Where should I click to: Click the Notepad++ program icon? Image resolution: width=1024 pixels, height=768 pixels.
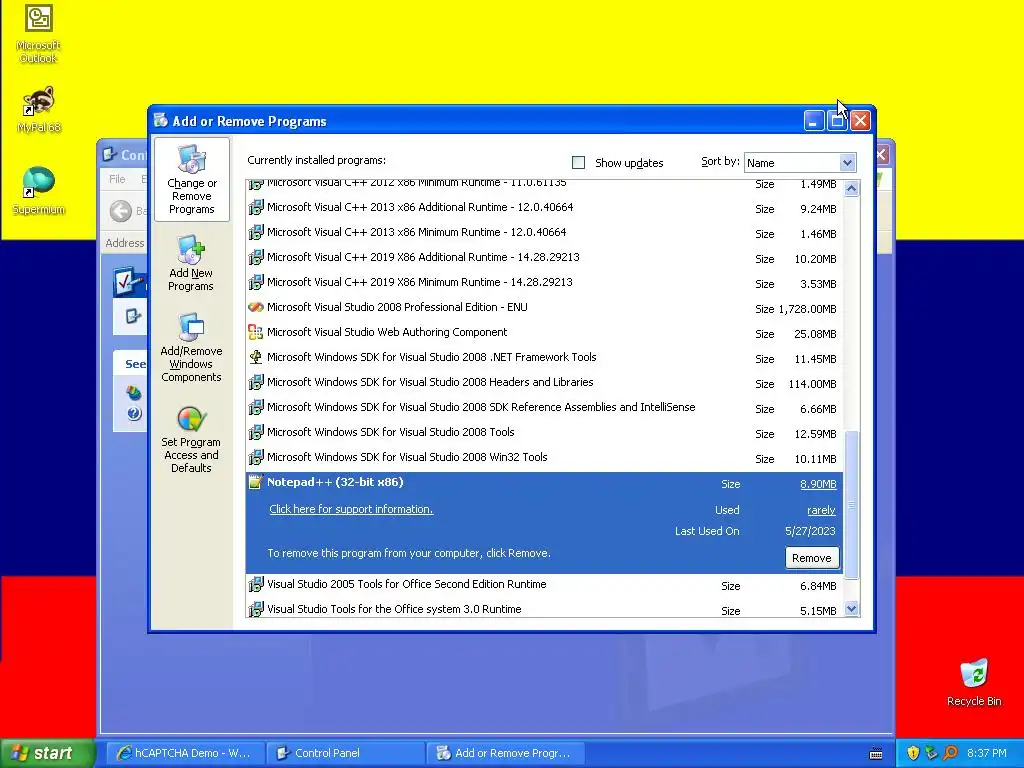click(256, 482)
